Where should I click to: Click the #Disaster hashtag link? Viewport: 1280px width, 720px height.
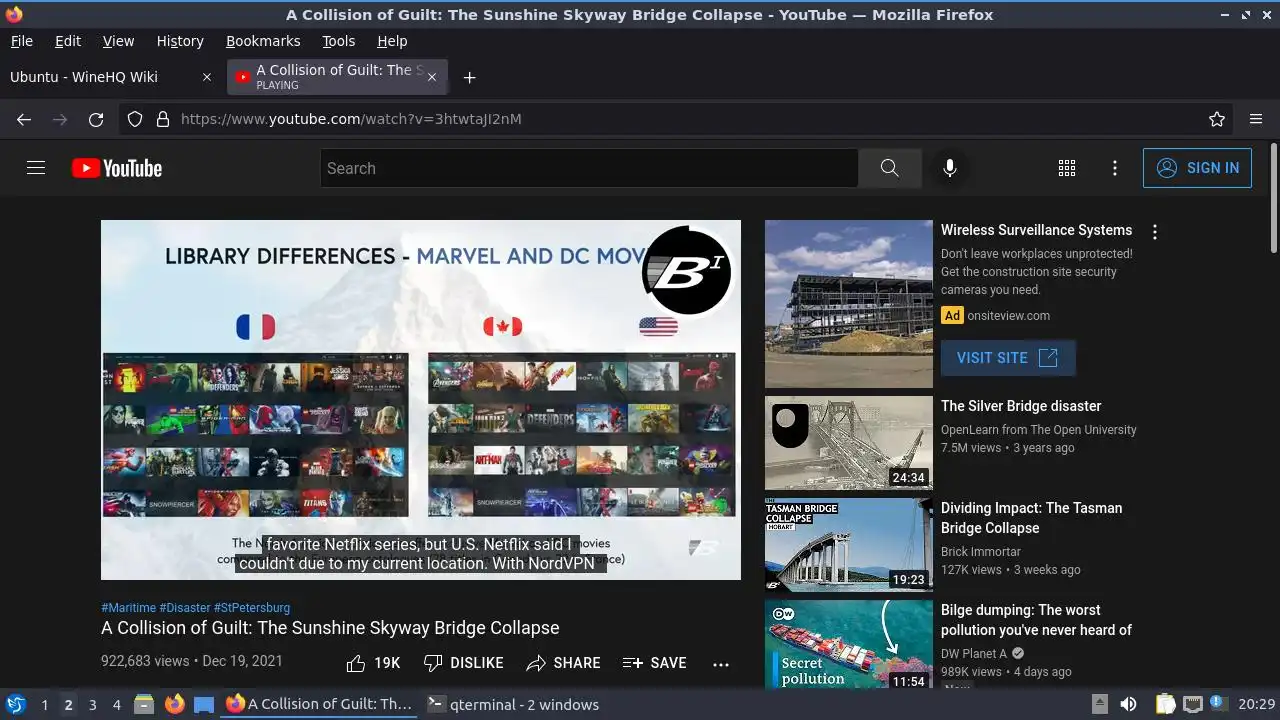pos(184,608)
